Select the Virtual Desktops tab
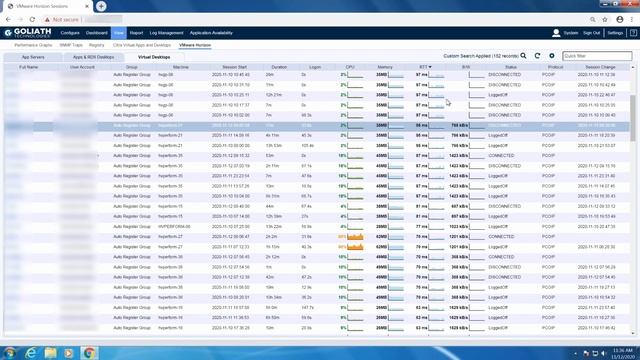The height and width of the screenshot is (360, 640). point(154,57)
